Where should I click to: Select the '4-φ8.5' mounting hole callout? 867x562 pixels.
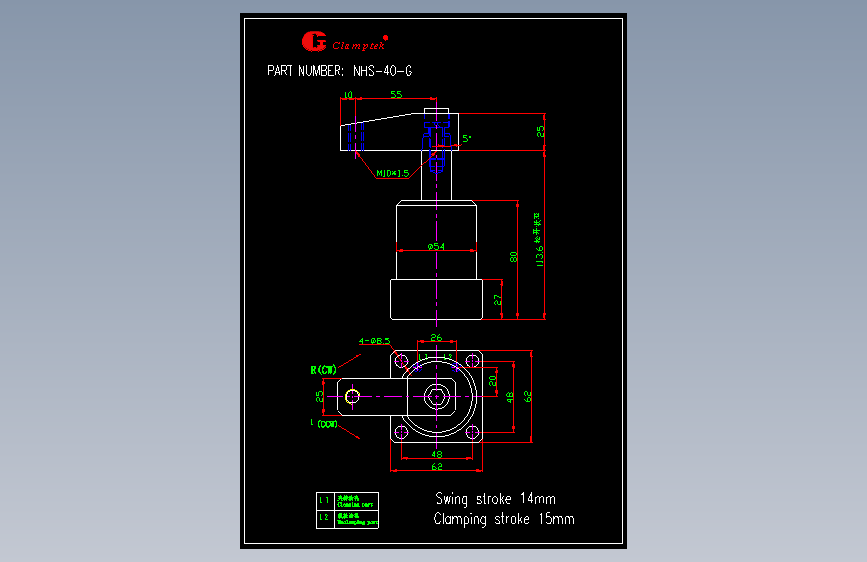tap(374, 341)
